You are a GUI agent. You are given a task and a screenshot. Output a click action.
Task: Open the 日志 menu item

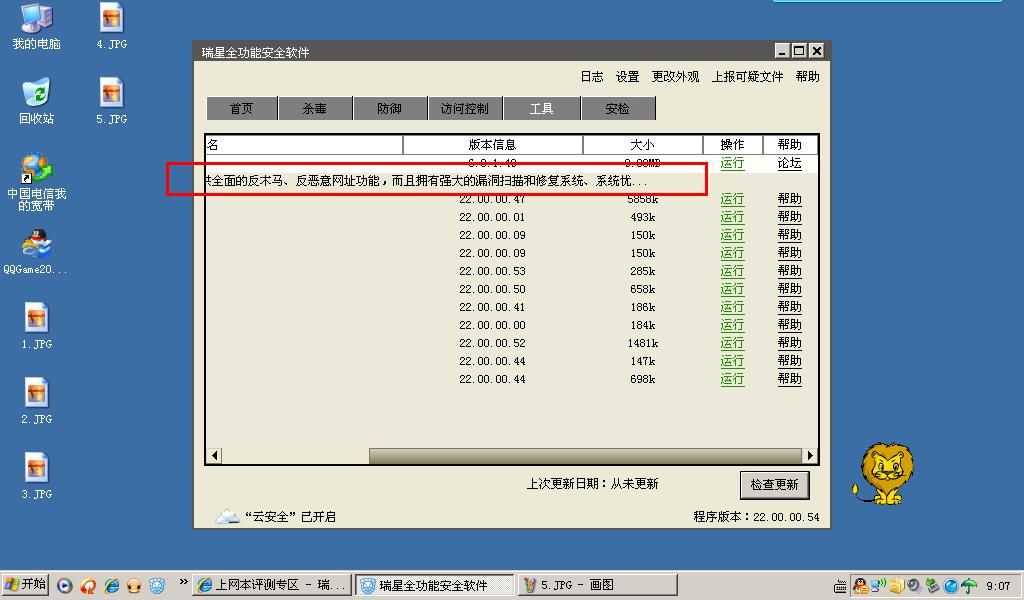592,76
